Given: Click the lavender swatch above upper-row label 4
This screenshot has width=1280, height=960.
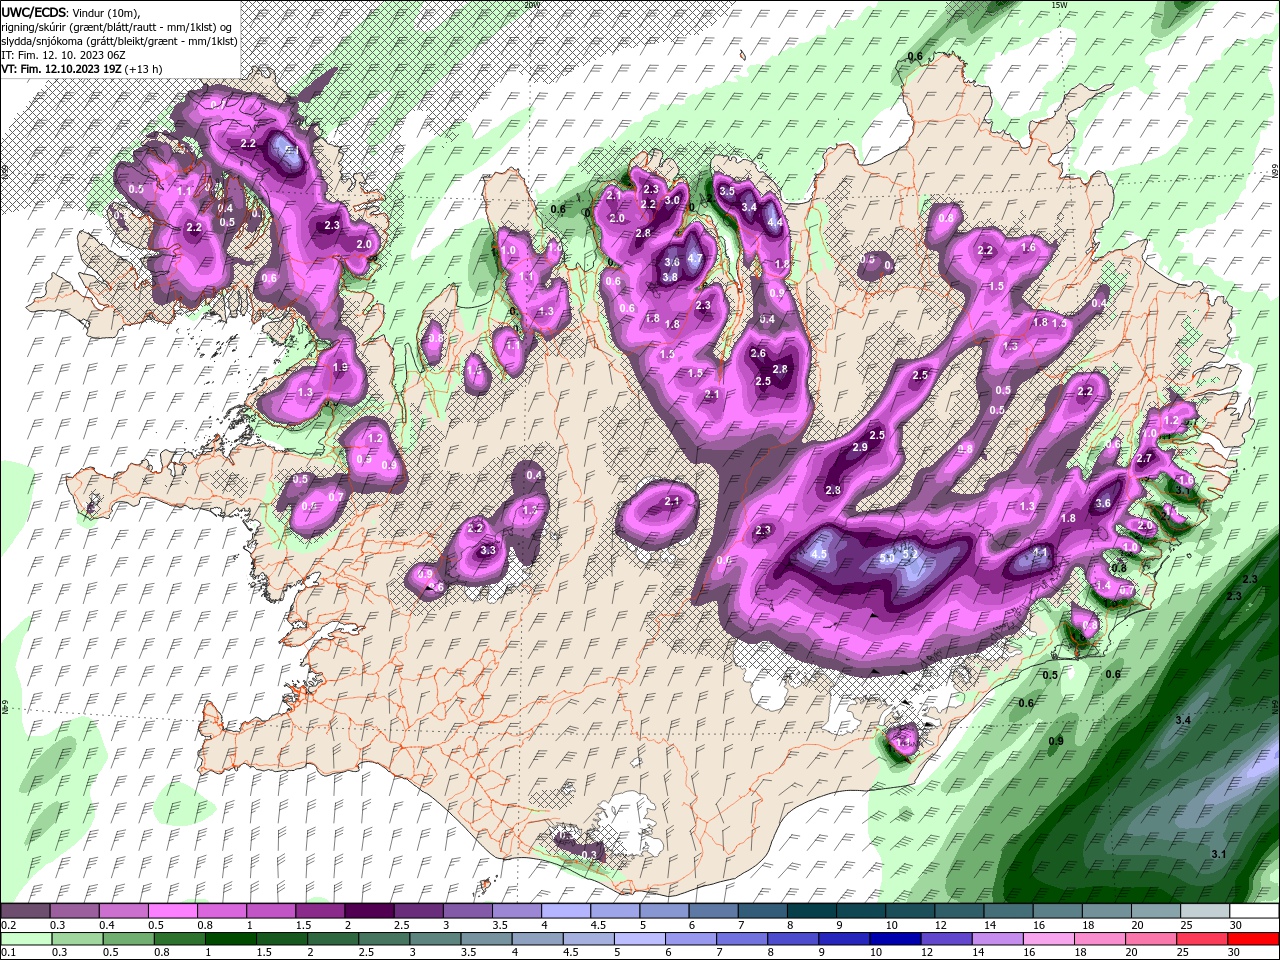Looking at the screenshot, I should (565, 911).
